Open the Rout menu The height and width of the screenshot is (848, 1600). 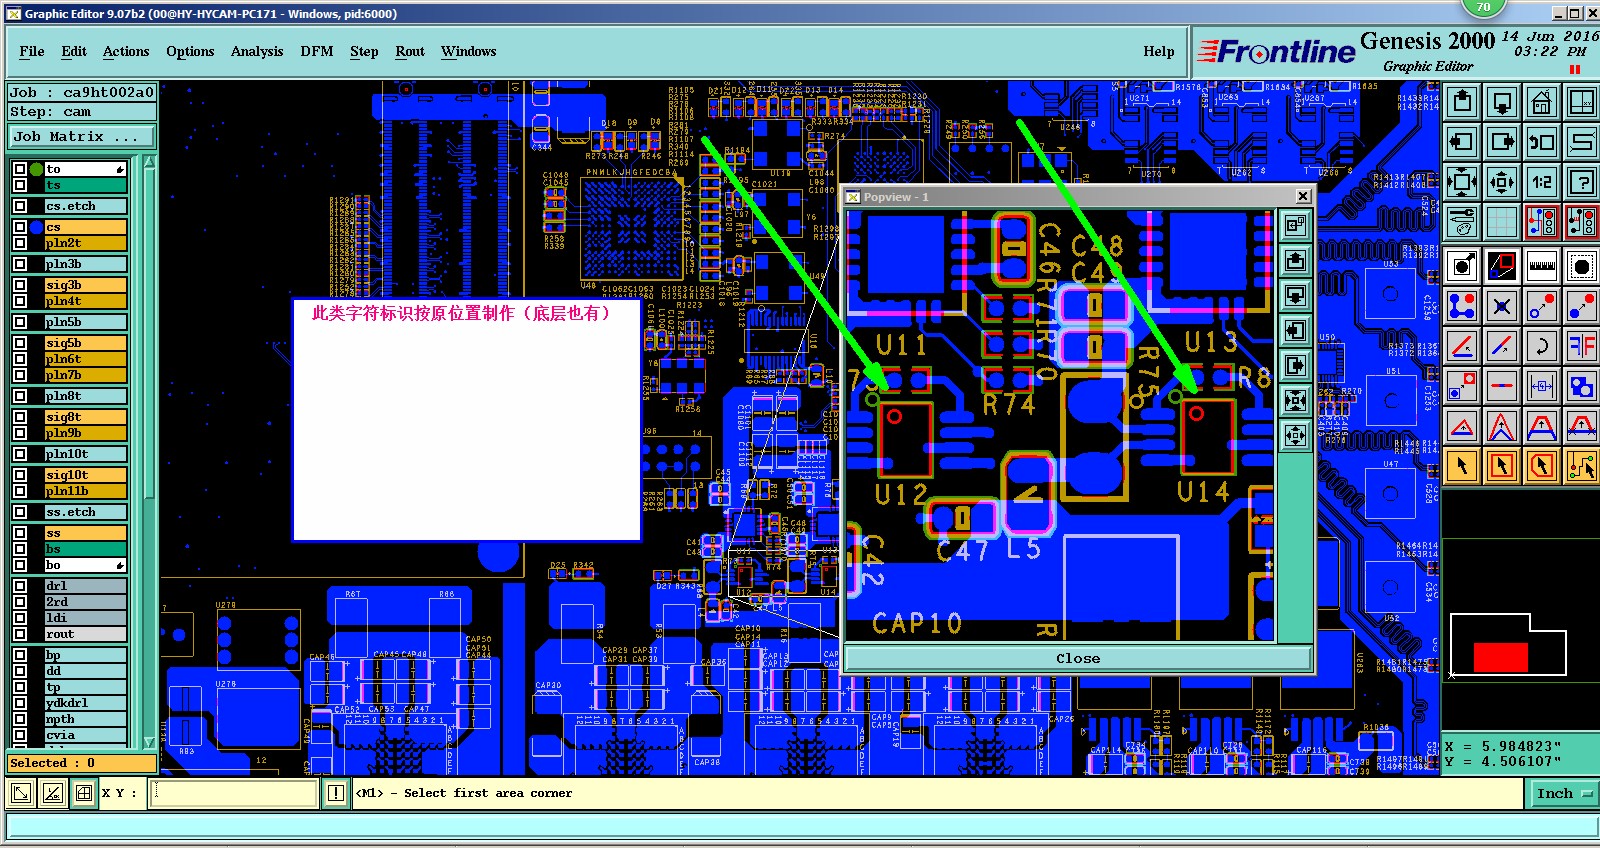click(410, 52)
